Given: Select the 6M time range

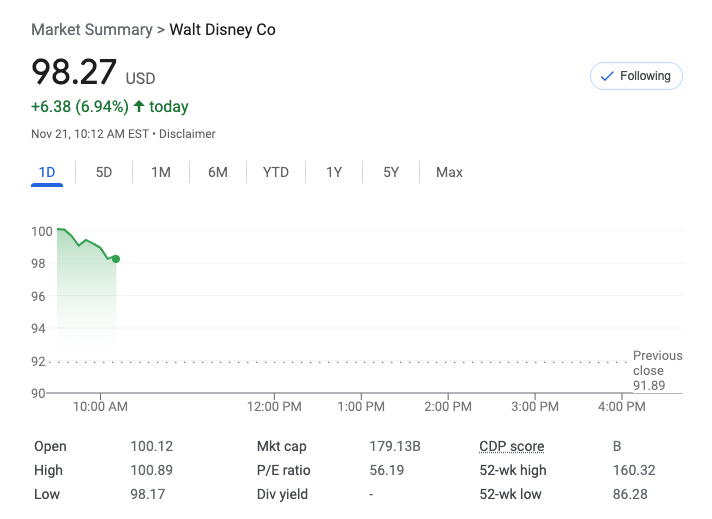Looking at the screenshot, I should point(218,173).
